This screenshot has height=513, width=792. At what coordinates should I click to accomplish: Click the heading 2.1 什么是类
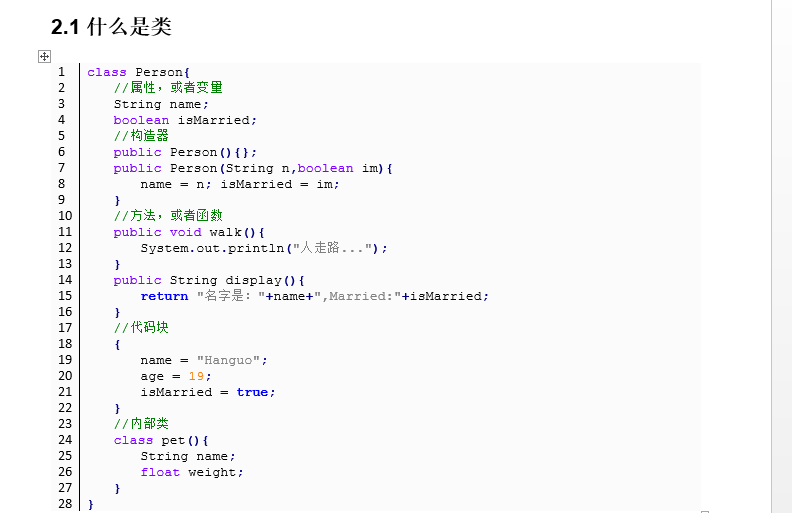111,26
